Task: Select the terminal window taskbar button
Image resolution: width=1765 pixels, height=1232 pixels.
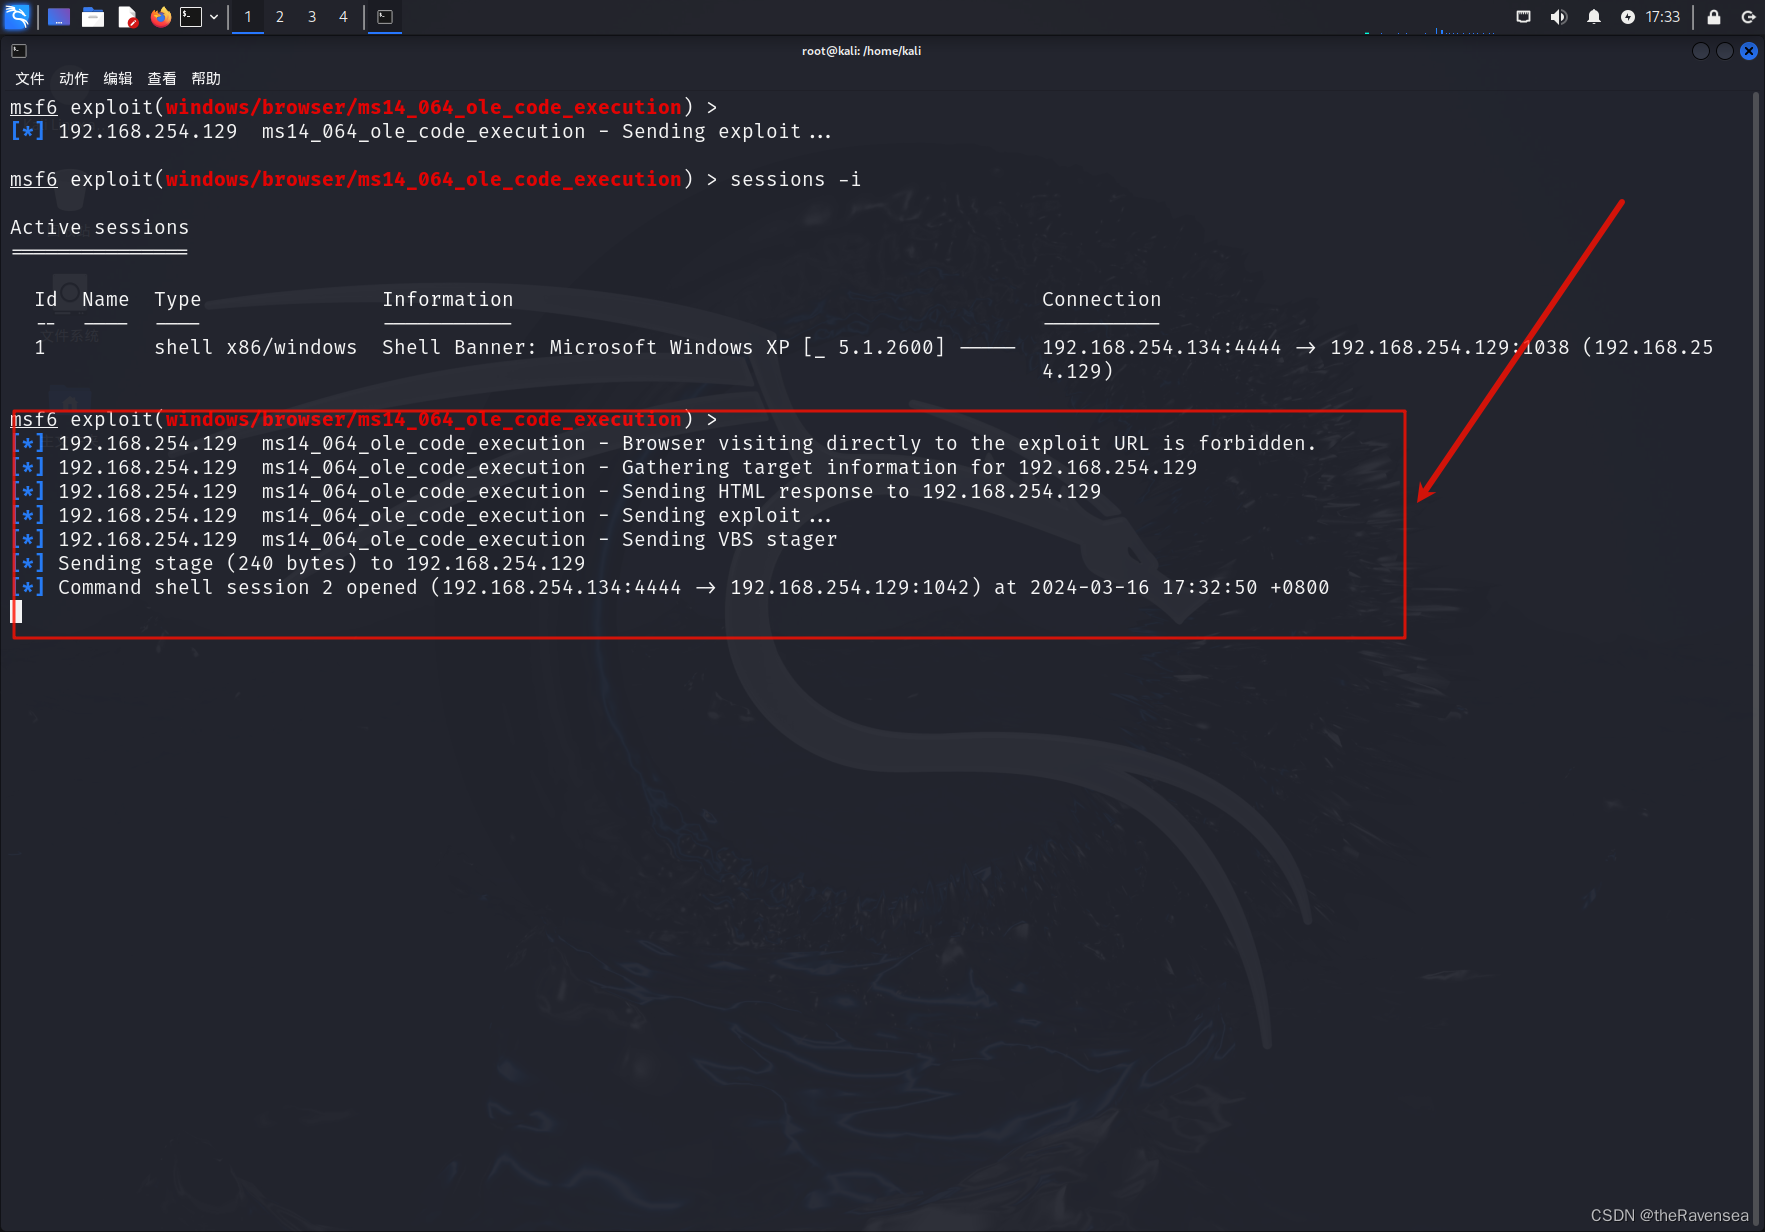Action: [x=385, y=17]
